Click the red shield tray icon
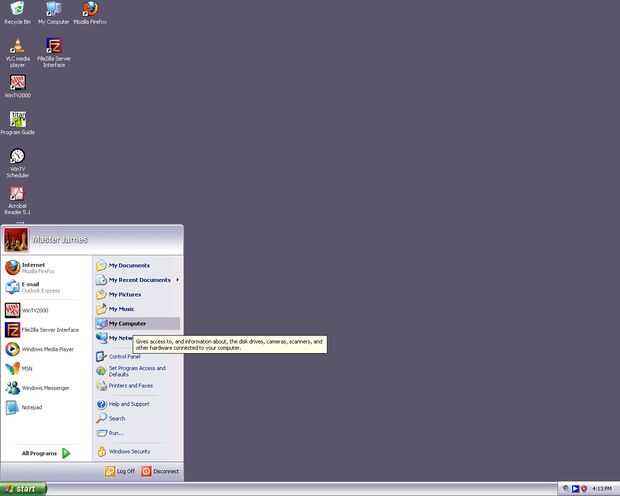Viewport: 620px width, 496px height. pyautogui.click(x=584, y=489)
